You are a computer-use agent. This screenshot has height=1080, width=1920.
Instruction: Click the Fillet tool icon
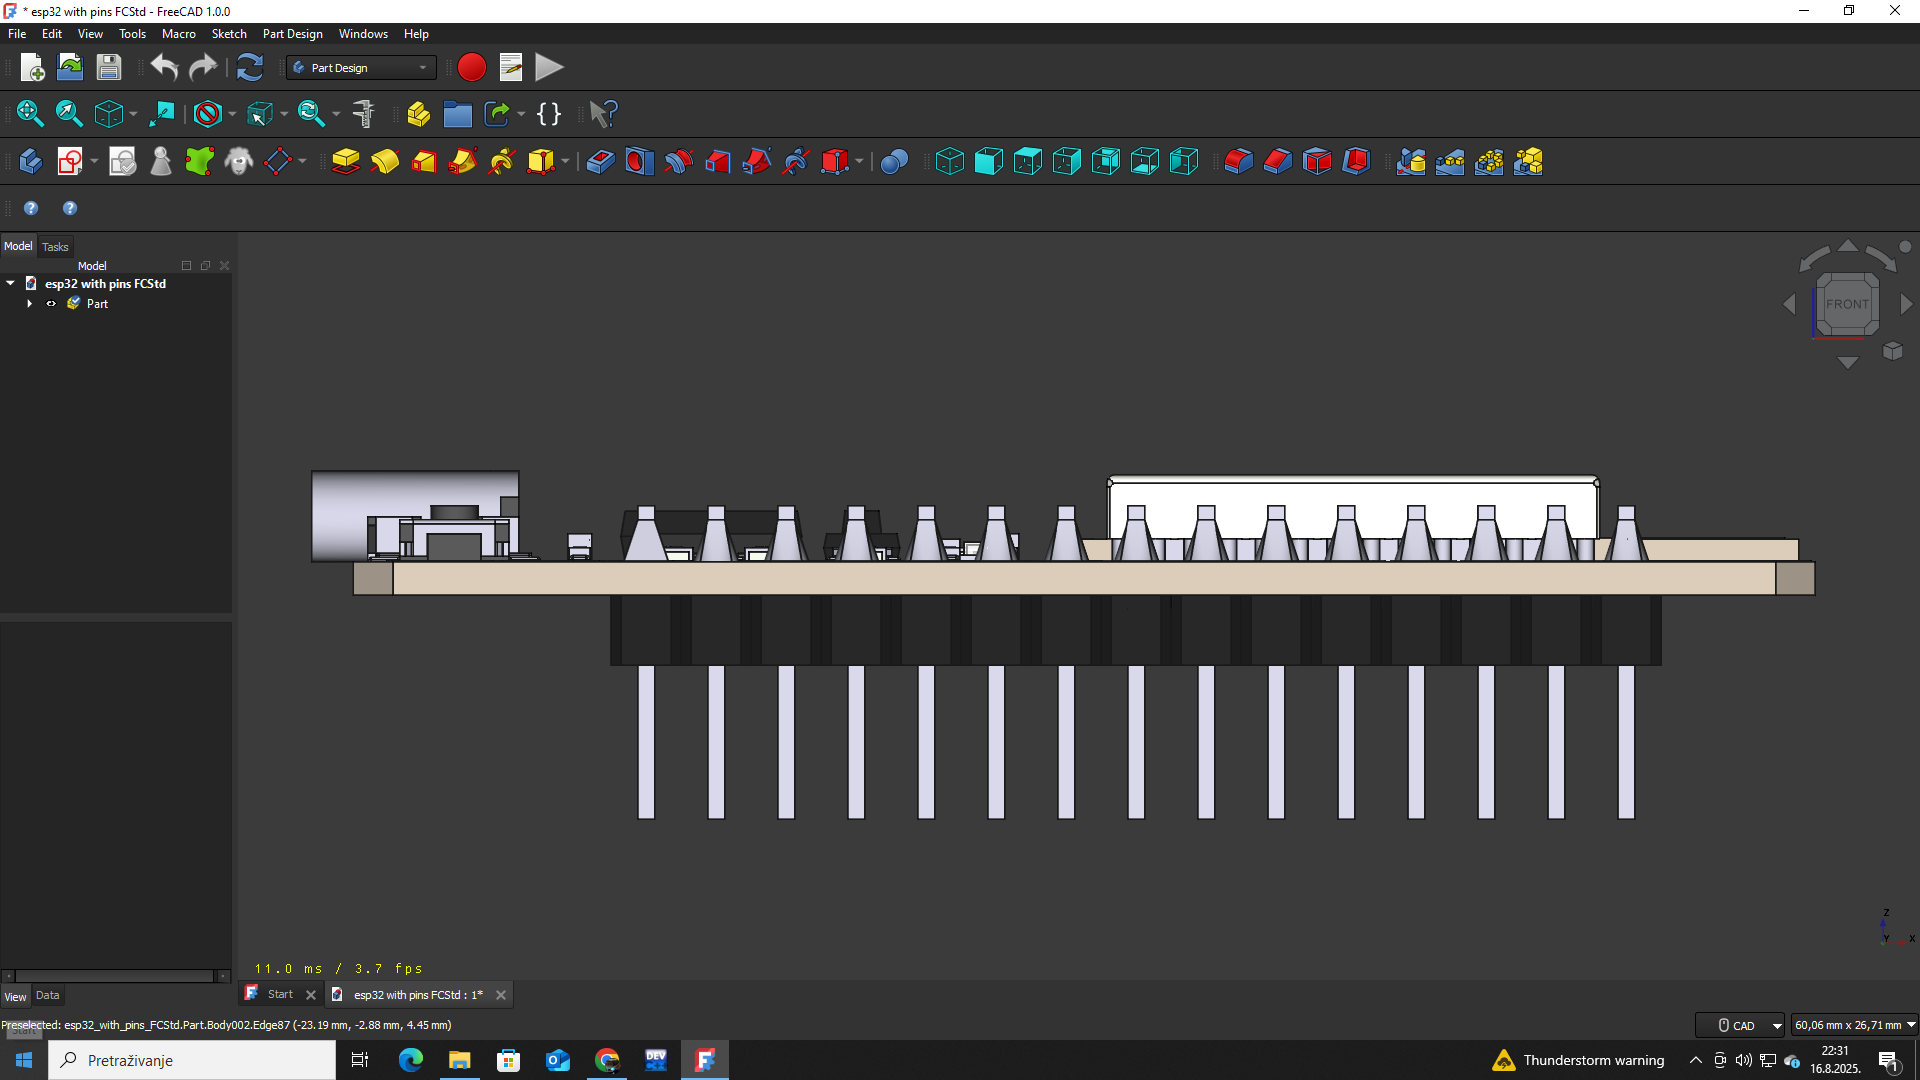coord(1238,162)
